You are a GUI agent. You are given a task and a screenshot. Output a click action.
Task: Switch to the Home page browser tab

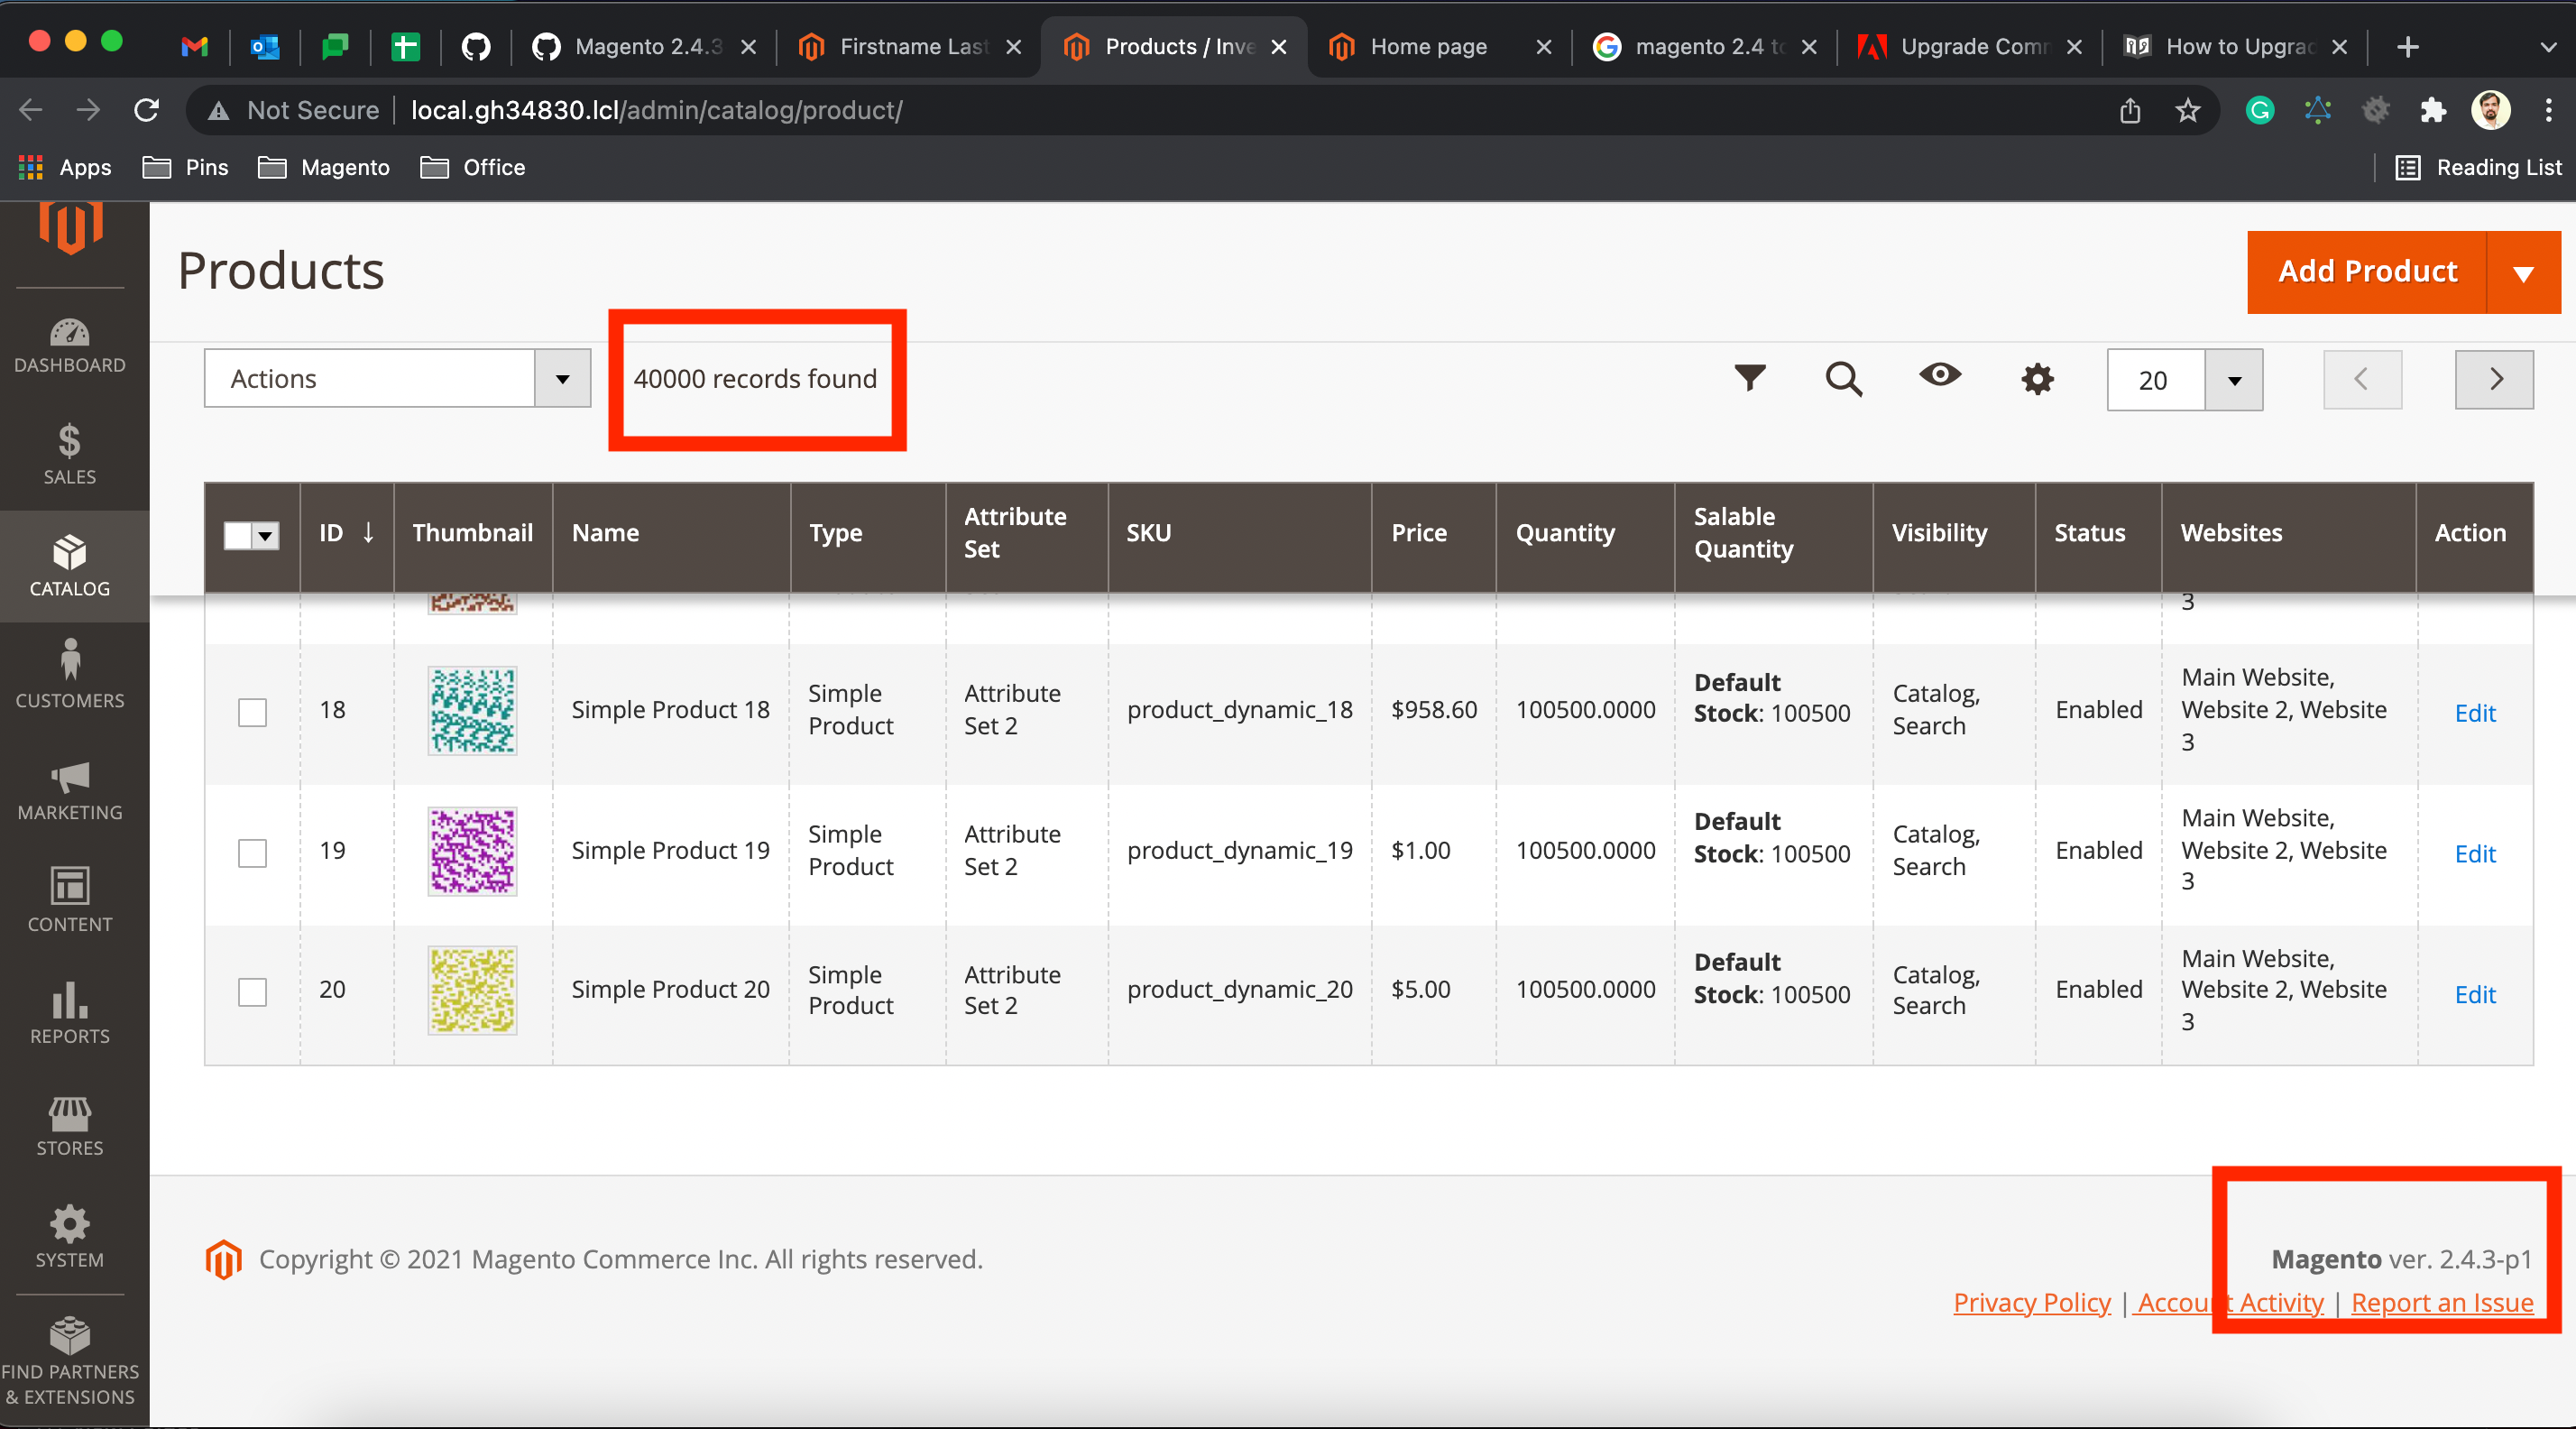click(x=1428, y=46)
